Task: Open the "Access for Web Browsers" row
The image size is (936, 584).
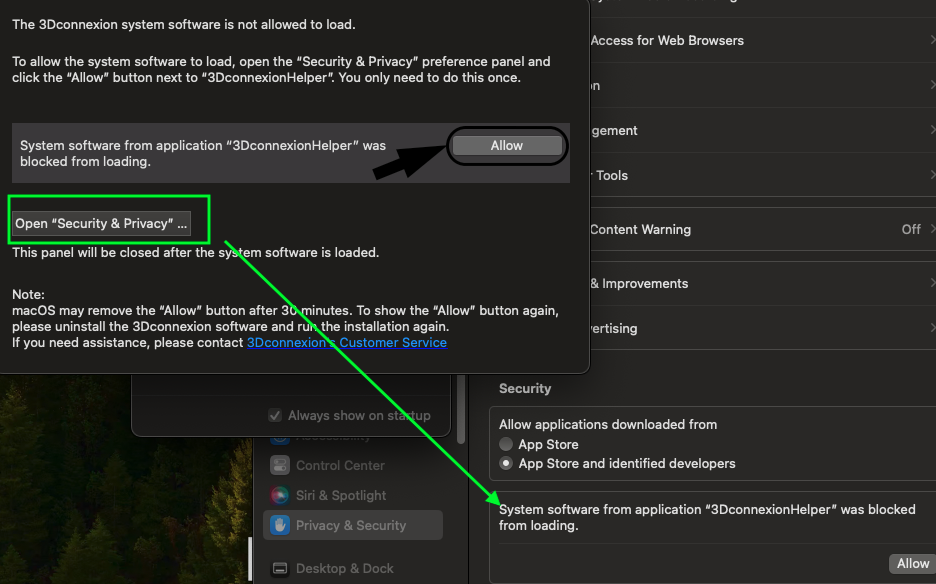Action: tap(762, 41)
